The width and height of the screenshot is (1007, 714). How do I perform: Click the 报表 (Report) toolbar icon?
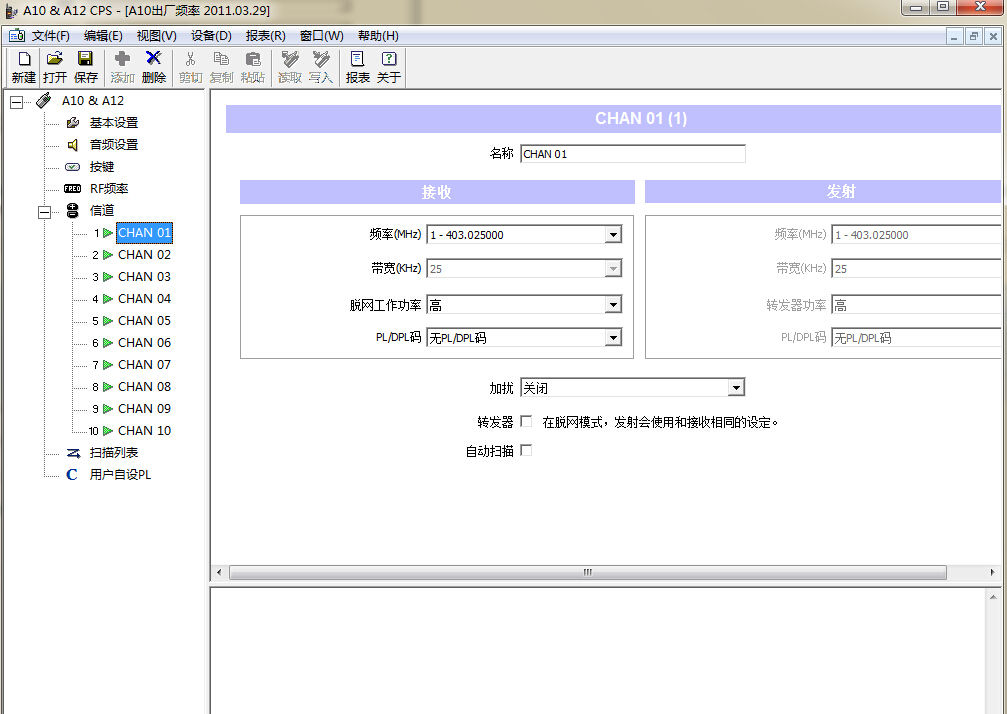point(357,60)
